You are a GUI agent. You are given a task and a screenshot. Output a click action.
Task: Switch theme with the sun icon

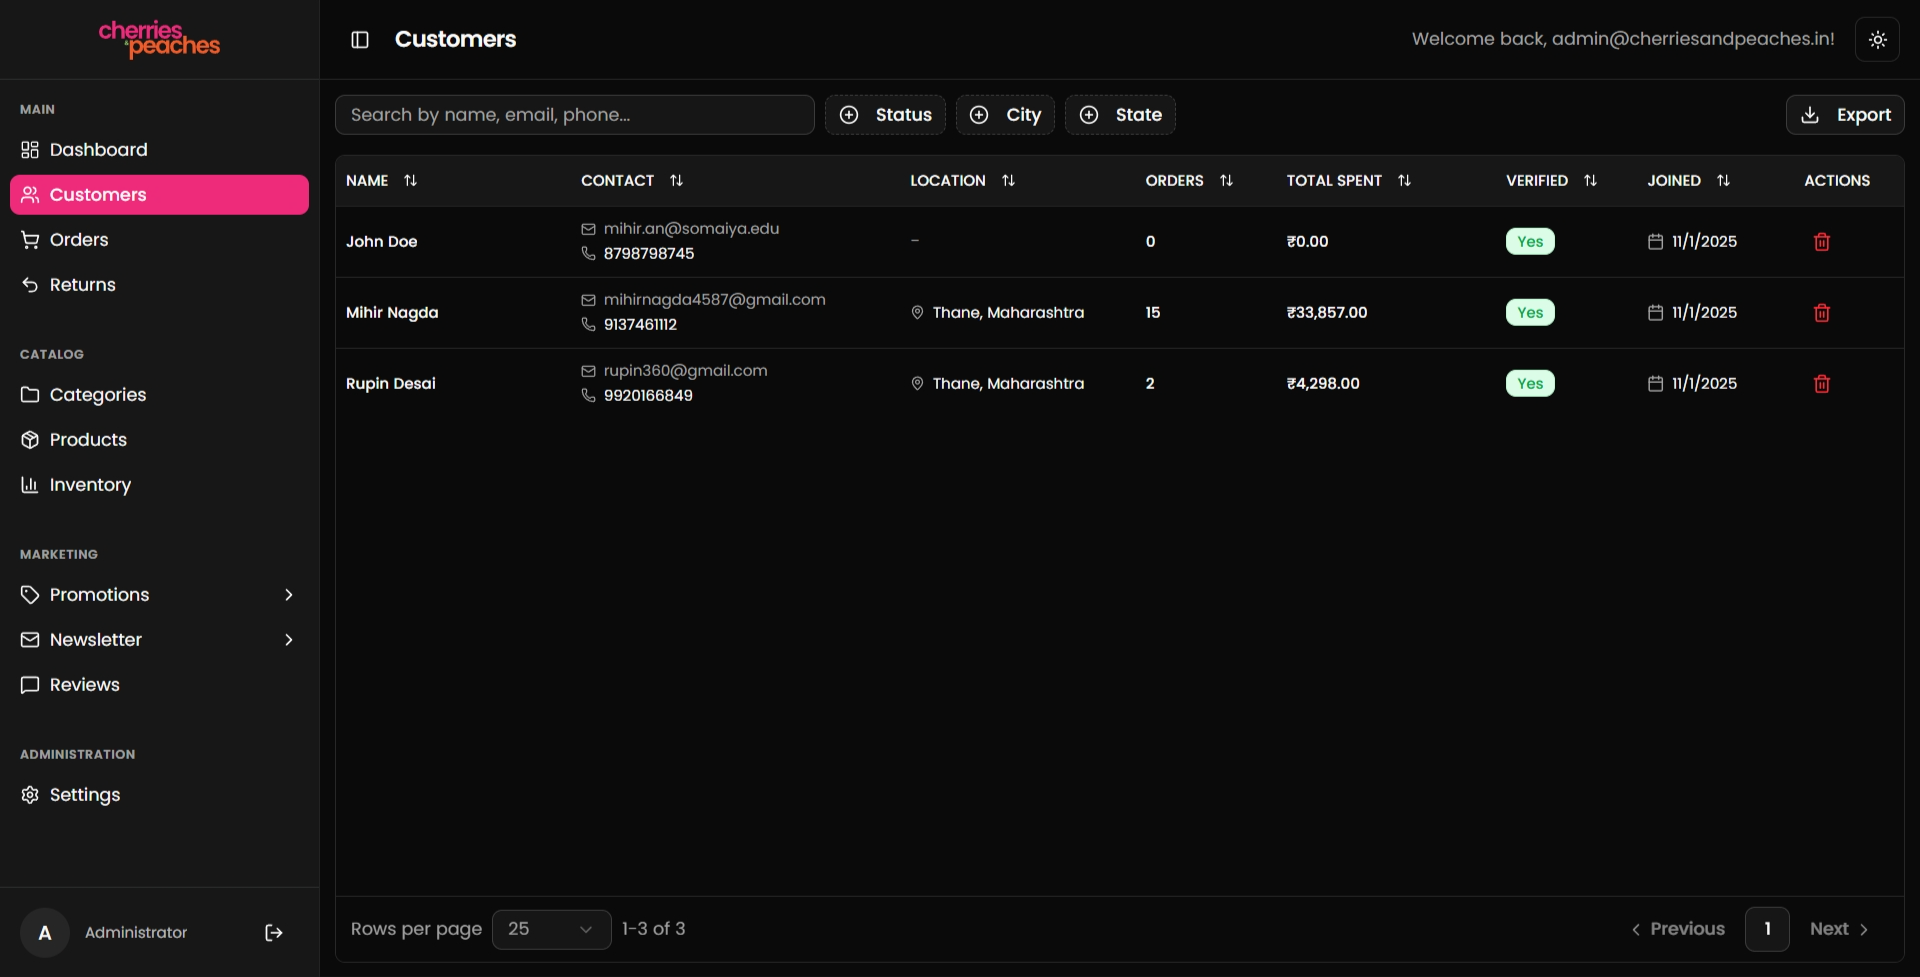coord(1877,39)
